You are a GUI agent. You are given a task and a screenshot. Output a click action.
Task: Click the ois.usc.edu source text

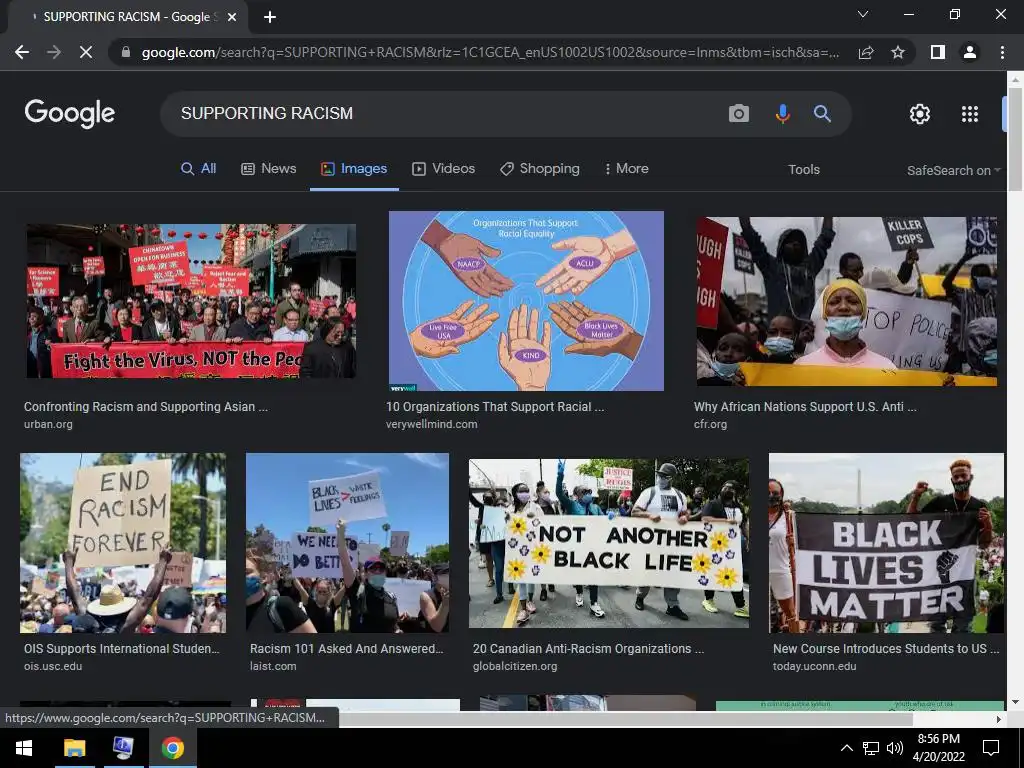[x=53, y=666]
